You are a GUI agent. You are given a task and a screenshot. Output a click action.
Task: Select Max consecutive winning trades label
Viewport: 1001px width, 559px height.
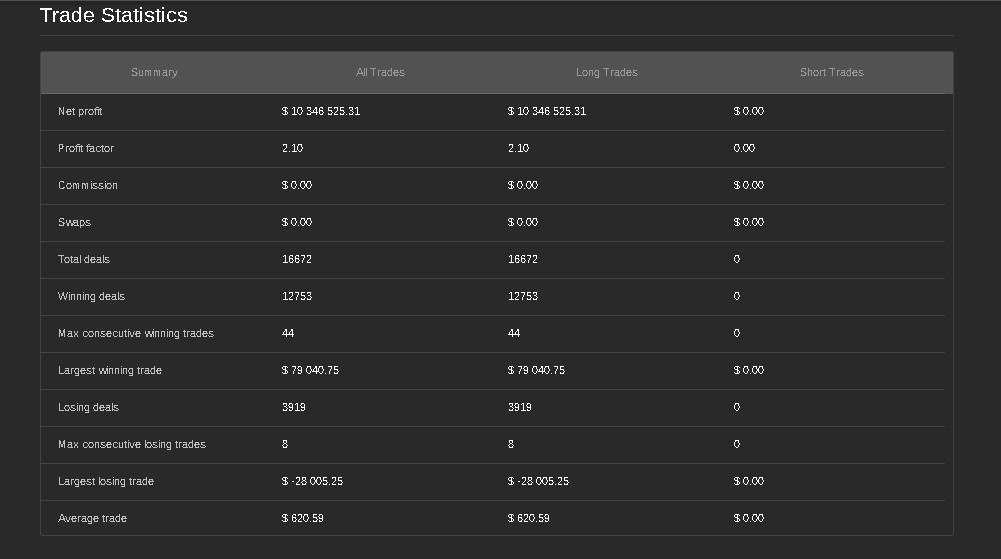(136, 333)
